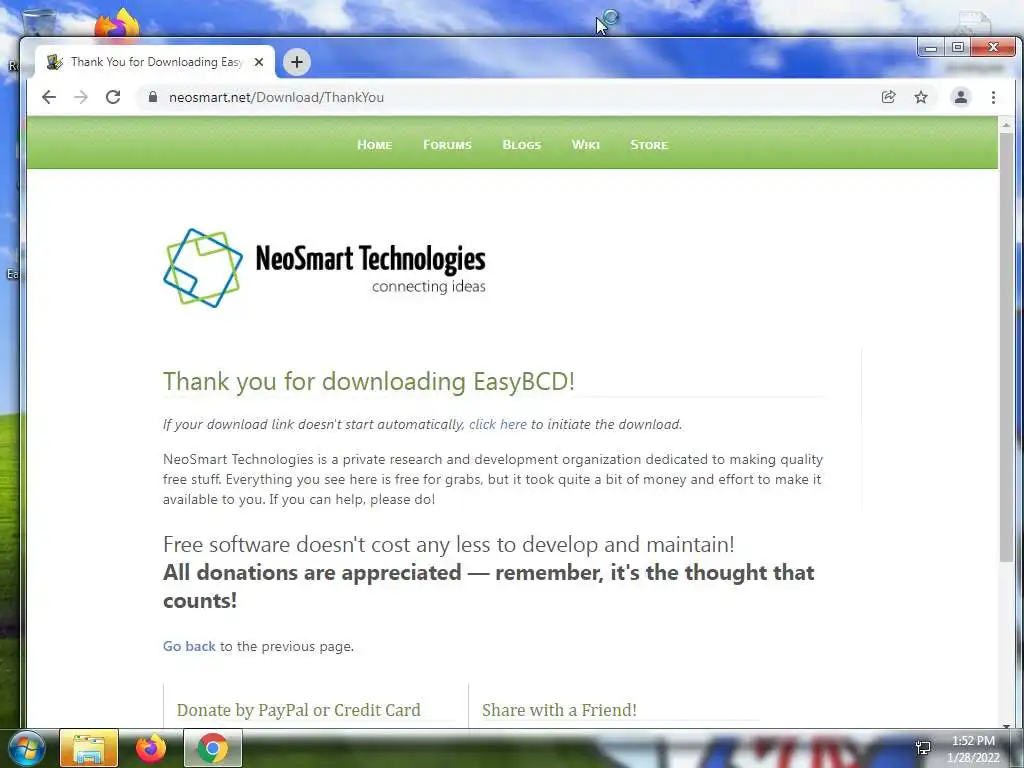
Task: Open the Chrome profile avatar icon
Action: [x=961, y=97]
